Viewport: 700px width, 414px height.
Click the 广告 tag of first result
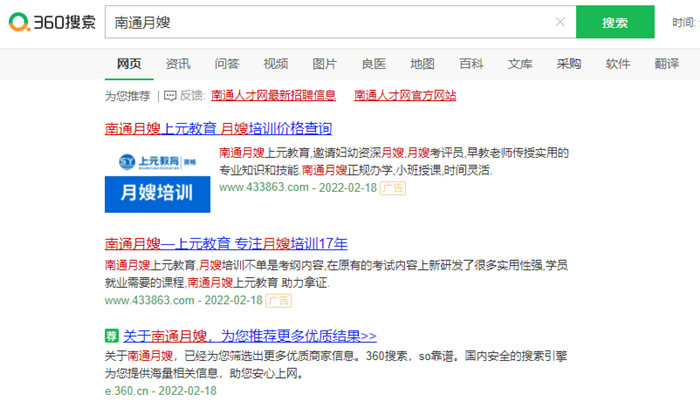393,188
